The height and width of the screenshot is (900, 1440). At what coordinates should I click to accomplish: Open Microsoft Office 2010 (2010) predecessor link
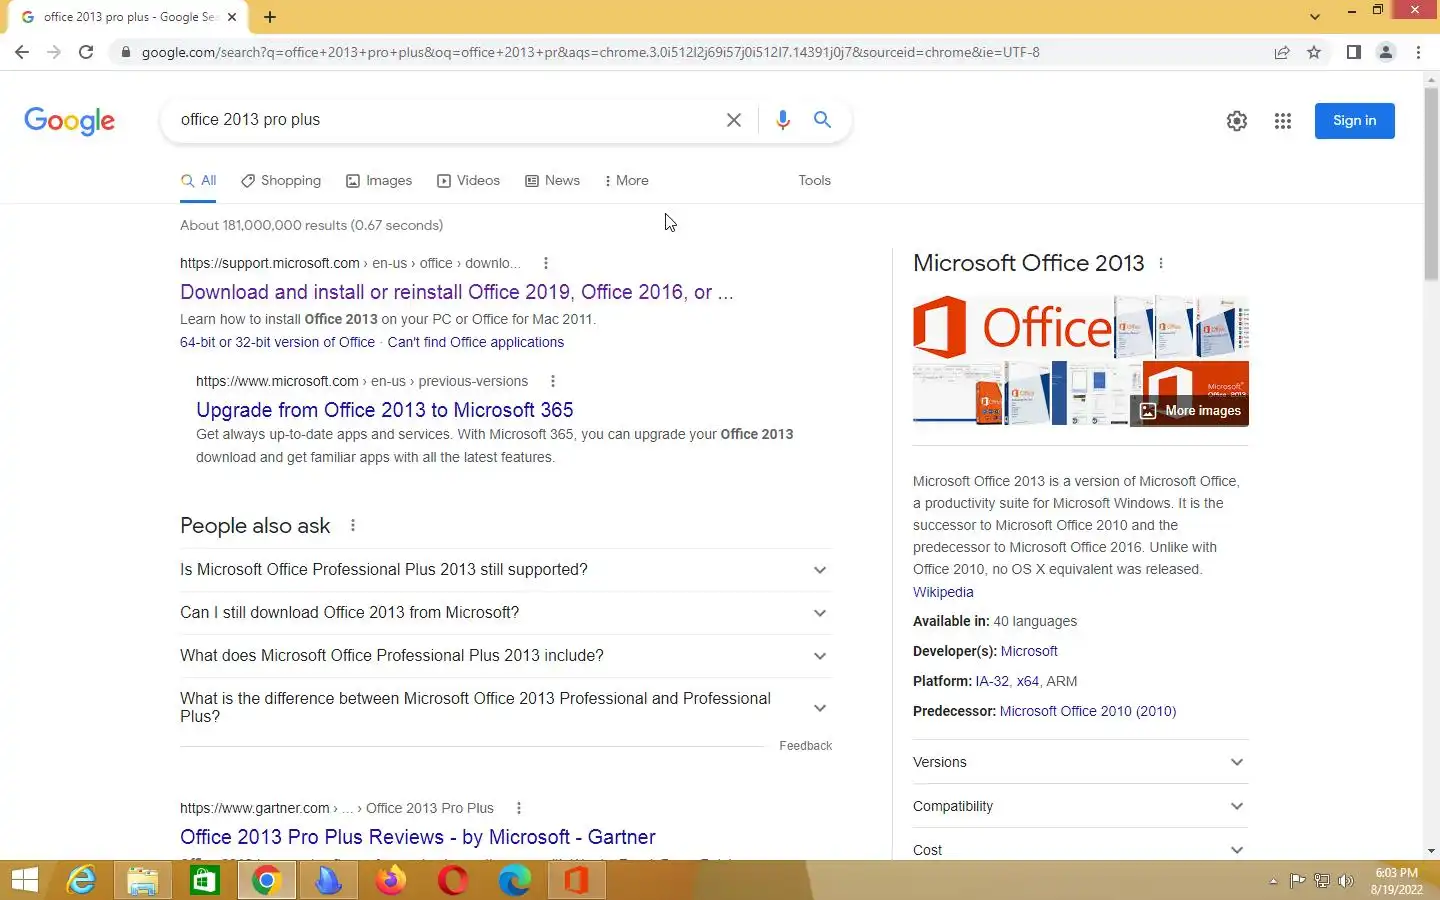(1088, 711)
